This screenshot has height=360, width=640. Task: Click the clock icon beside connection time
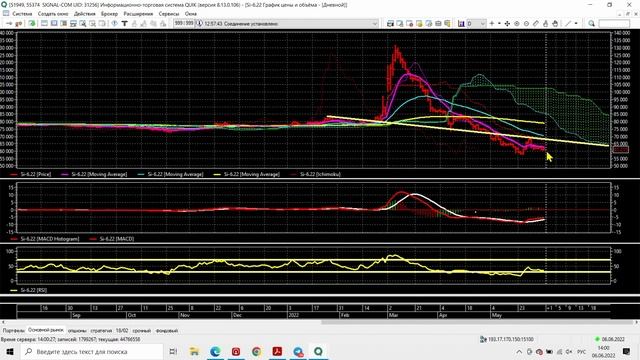(x=199, y=23)
